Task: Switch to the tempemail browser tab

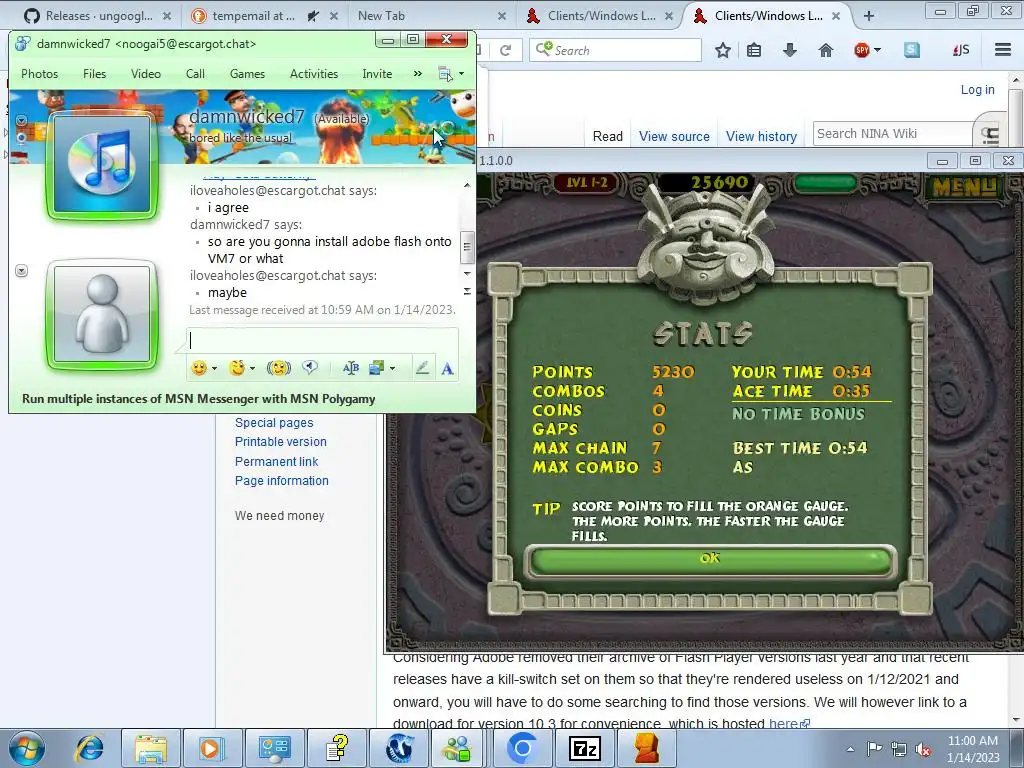Action: click(x=253, y=16)
